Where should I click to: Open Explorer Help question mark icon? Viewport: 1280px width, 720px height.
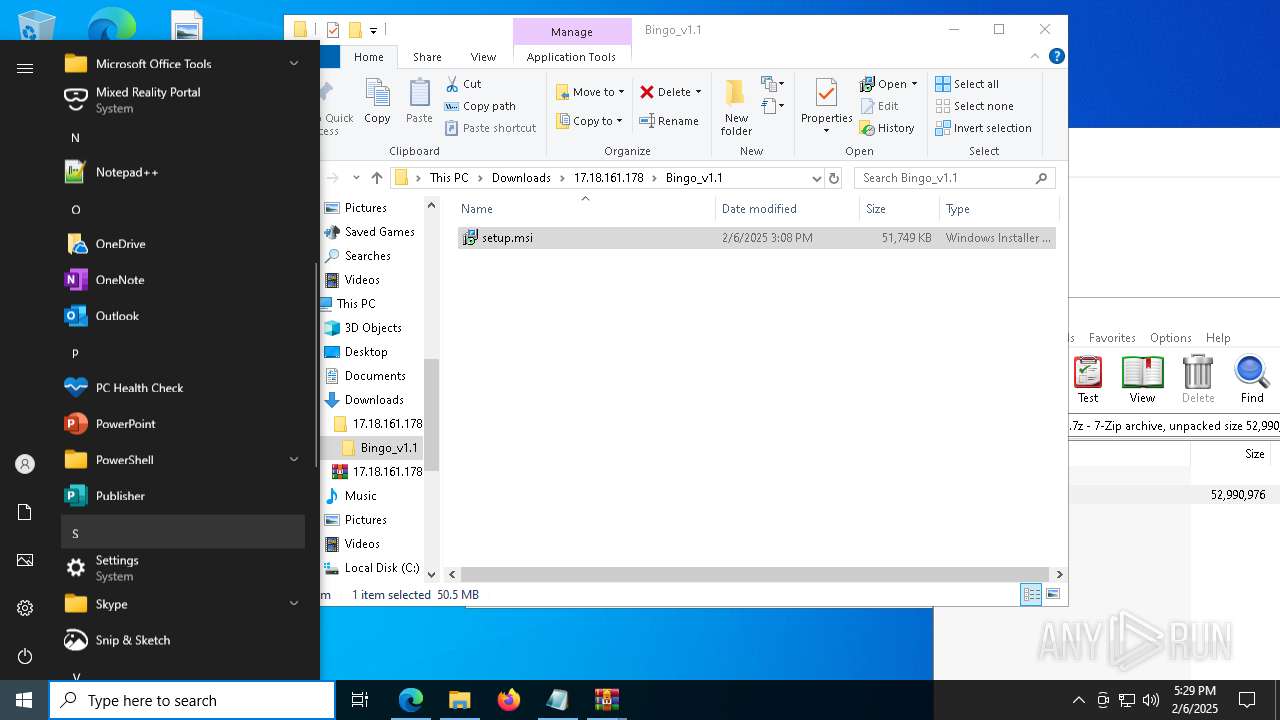1056,56
